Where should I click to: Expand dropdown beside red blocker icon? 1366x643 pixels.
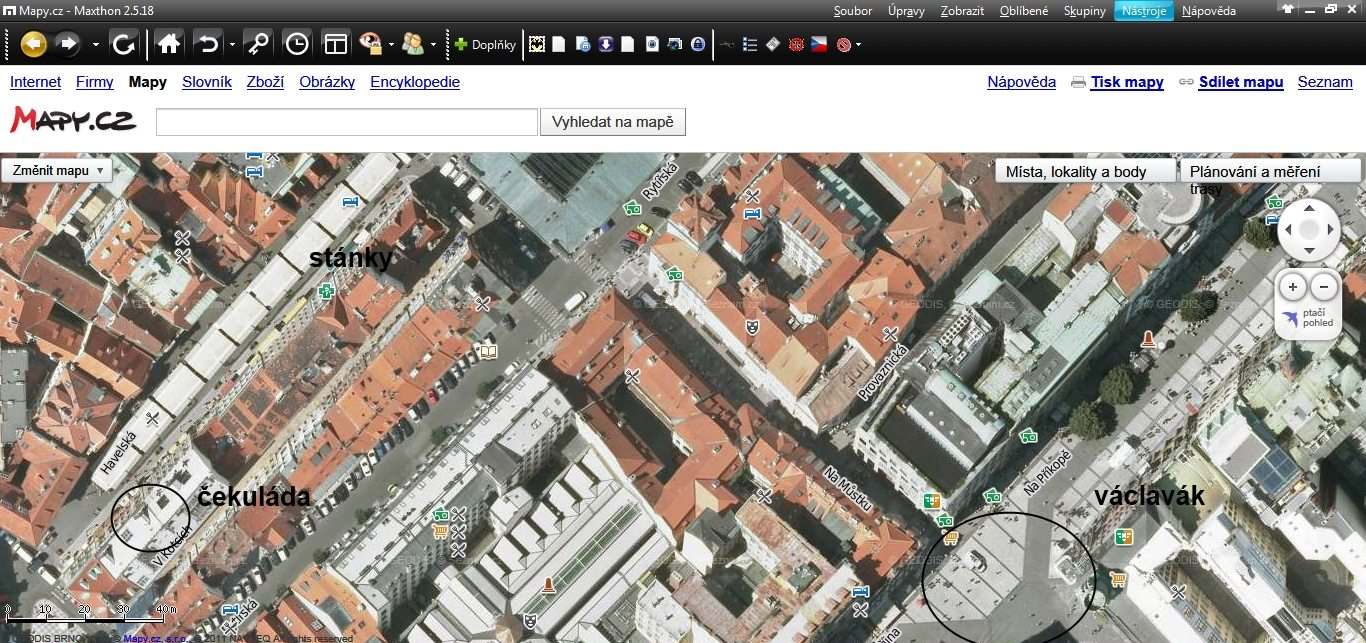click(x=858, y=44)
